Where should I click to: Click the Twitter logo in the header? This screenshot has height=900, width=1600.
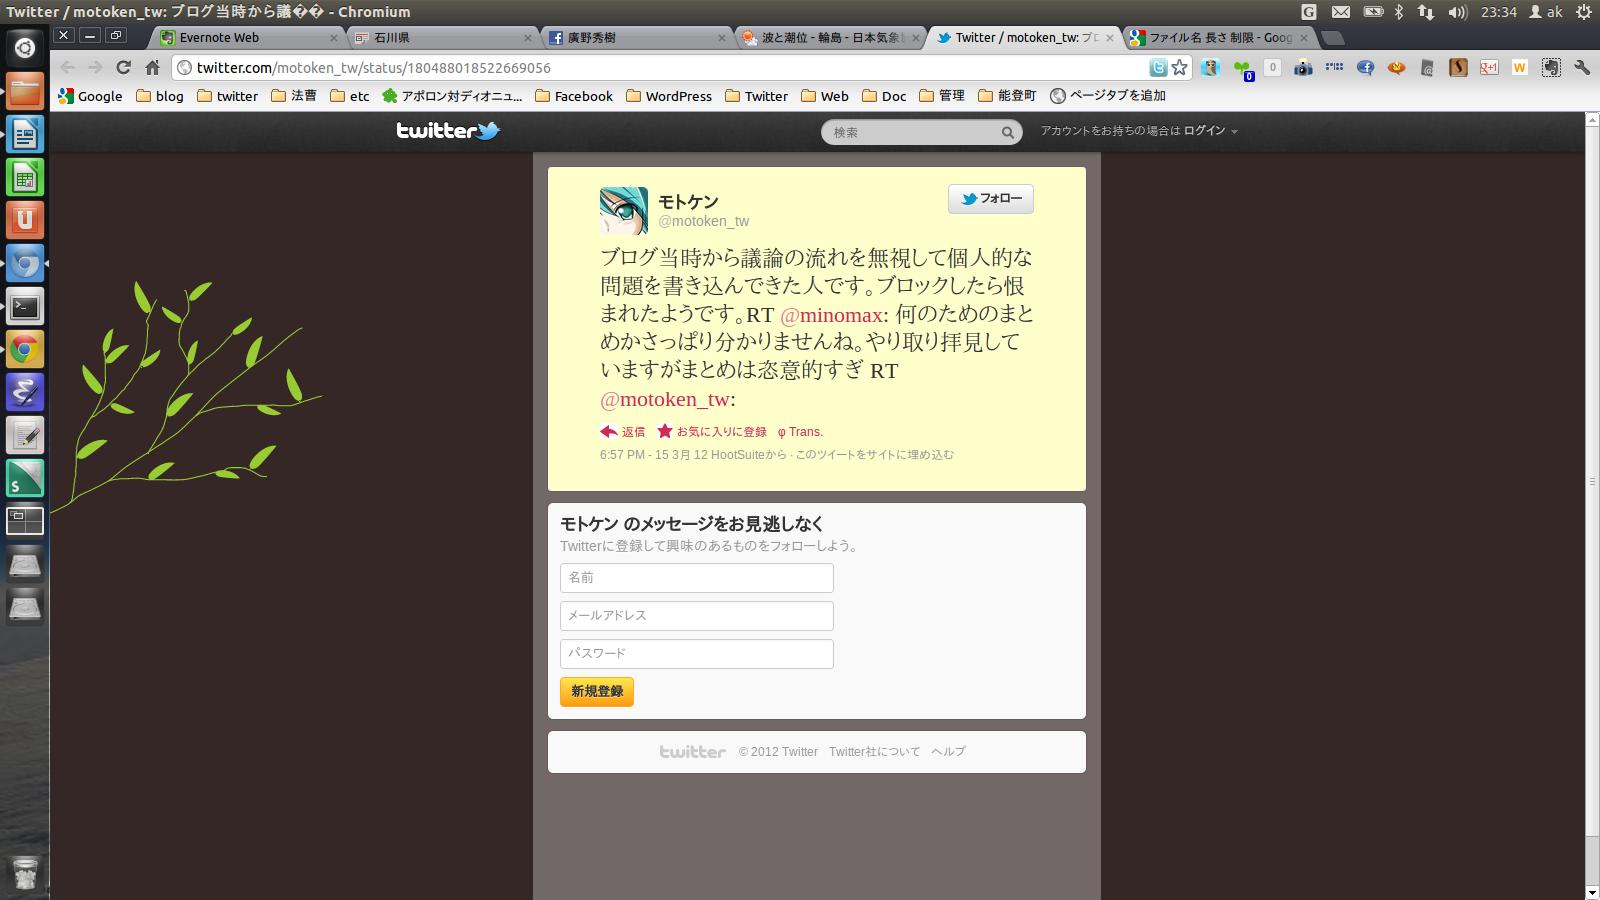point(448,131)
